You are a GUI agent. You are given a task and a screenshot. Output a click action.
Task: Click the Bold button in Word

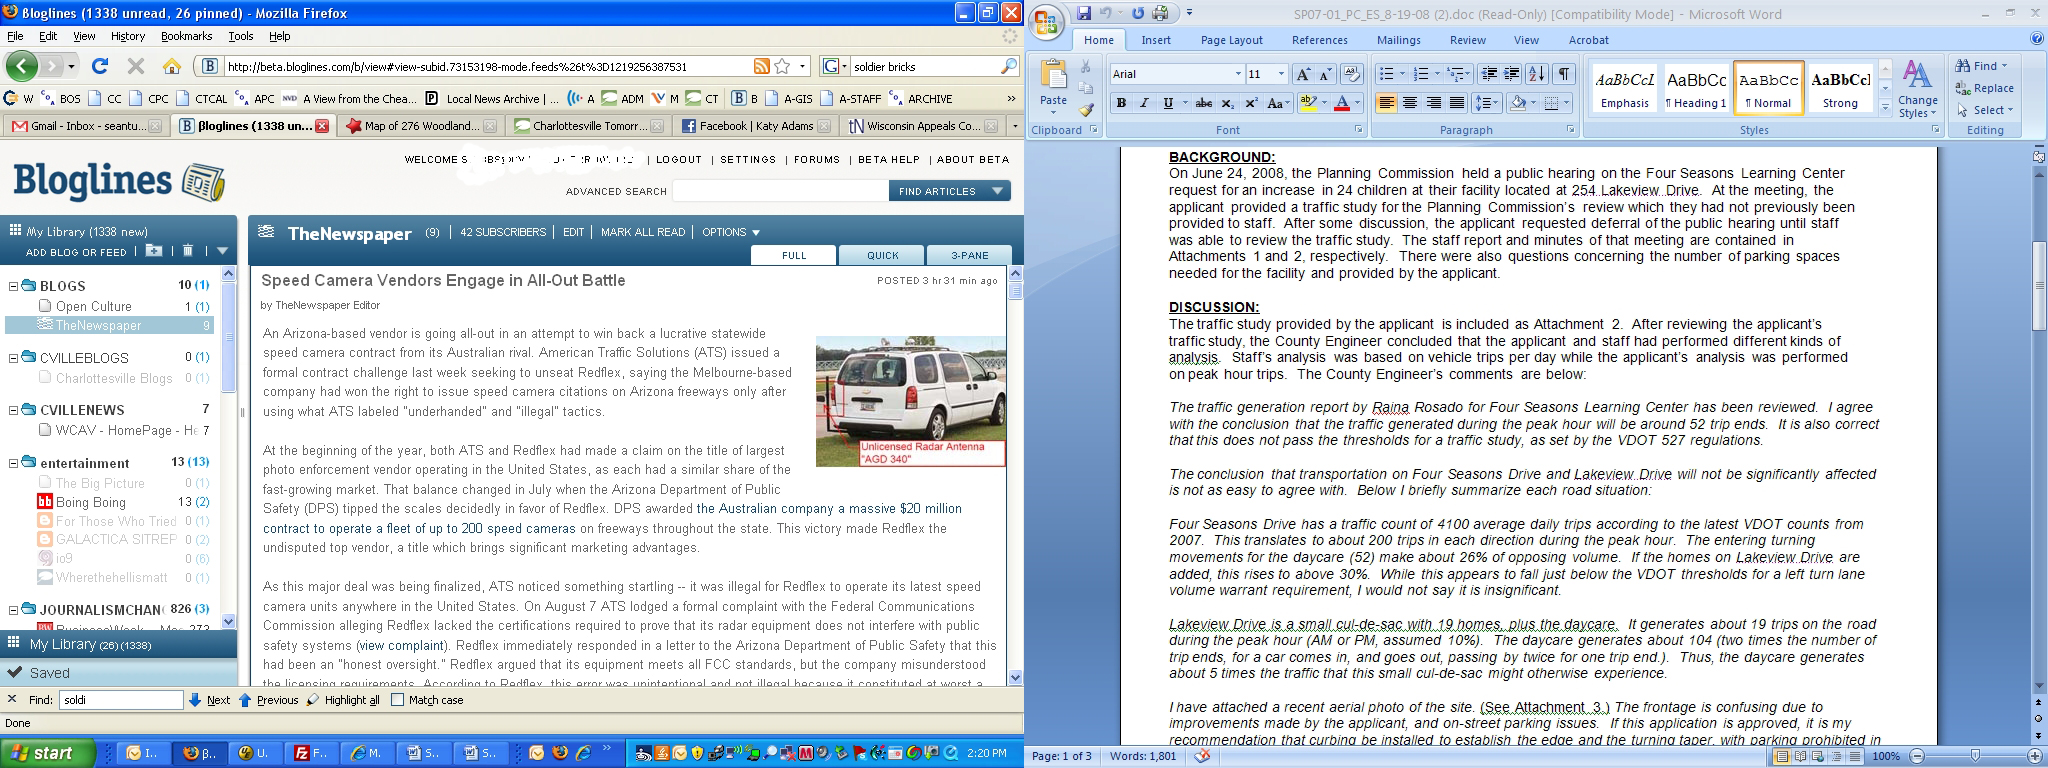(1121, 103)
